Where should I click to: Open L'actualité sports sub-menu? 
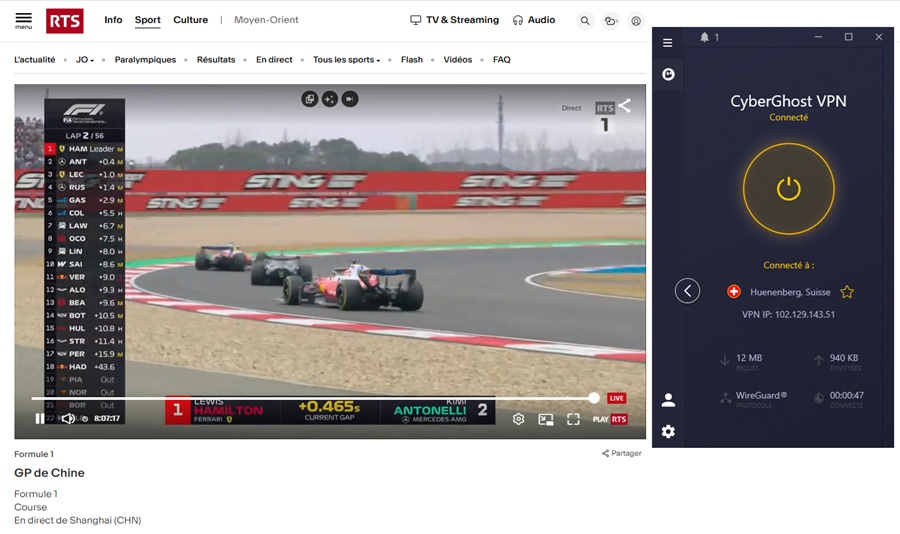point(34,59)
